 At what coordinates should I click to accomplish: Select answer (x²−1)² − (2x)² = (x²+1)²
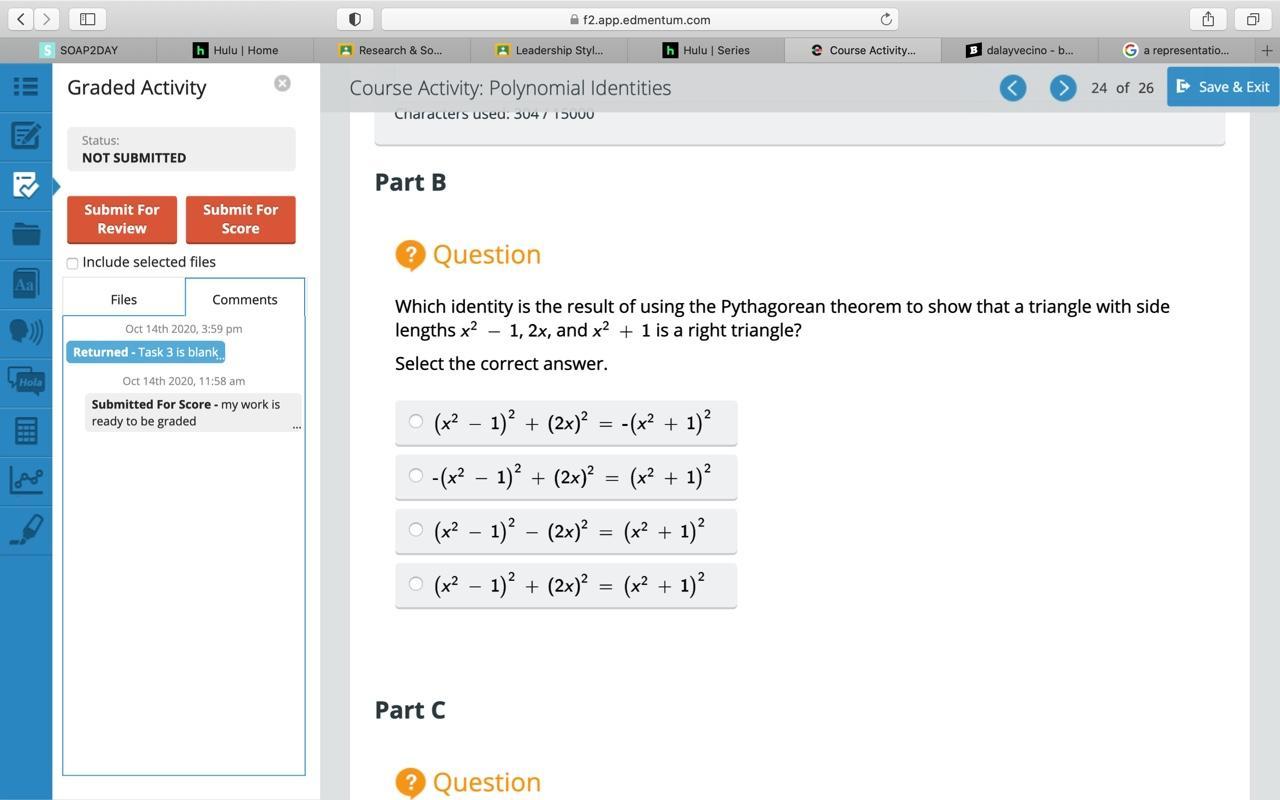[x=566, y=531]
